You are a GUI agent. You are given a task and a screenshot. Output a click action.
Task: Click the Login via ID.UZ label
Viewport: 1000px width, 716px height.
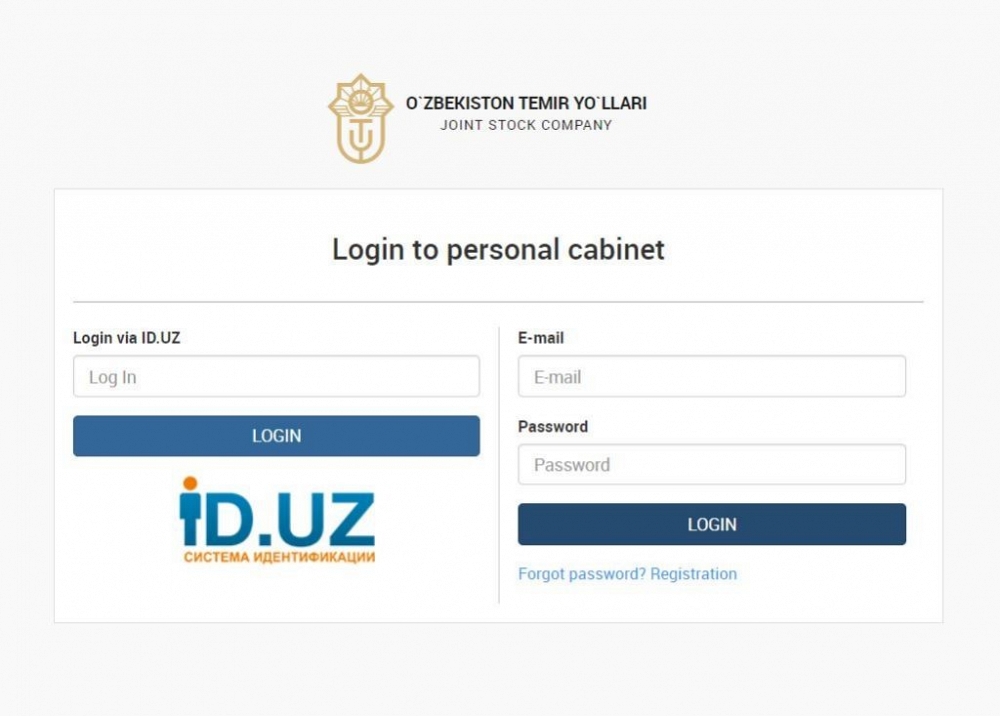click(127, 338)
